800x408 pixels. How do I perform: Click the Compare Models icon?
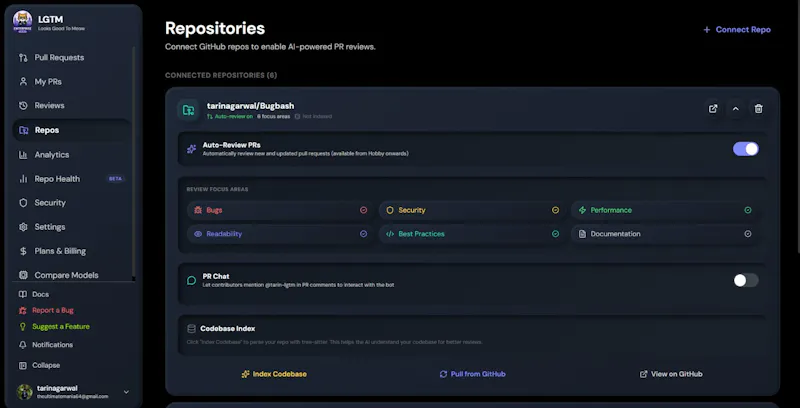click(x=23, y=275)
